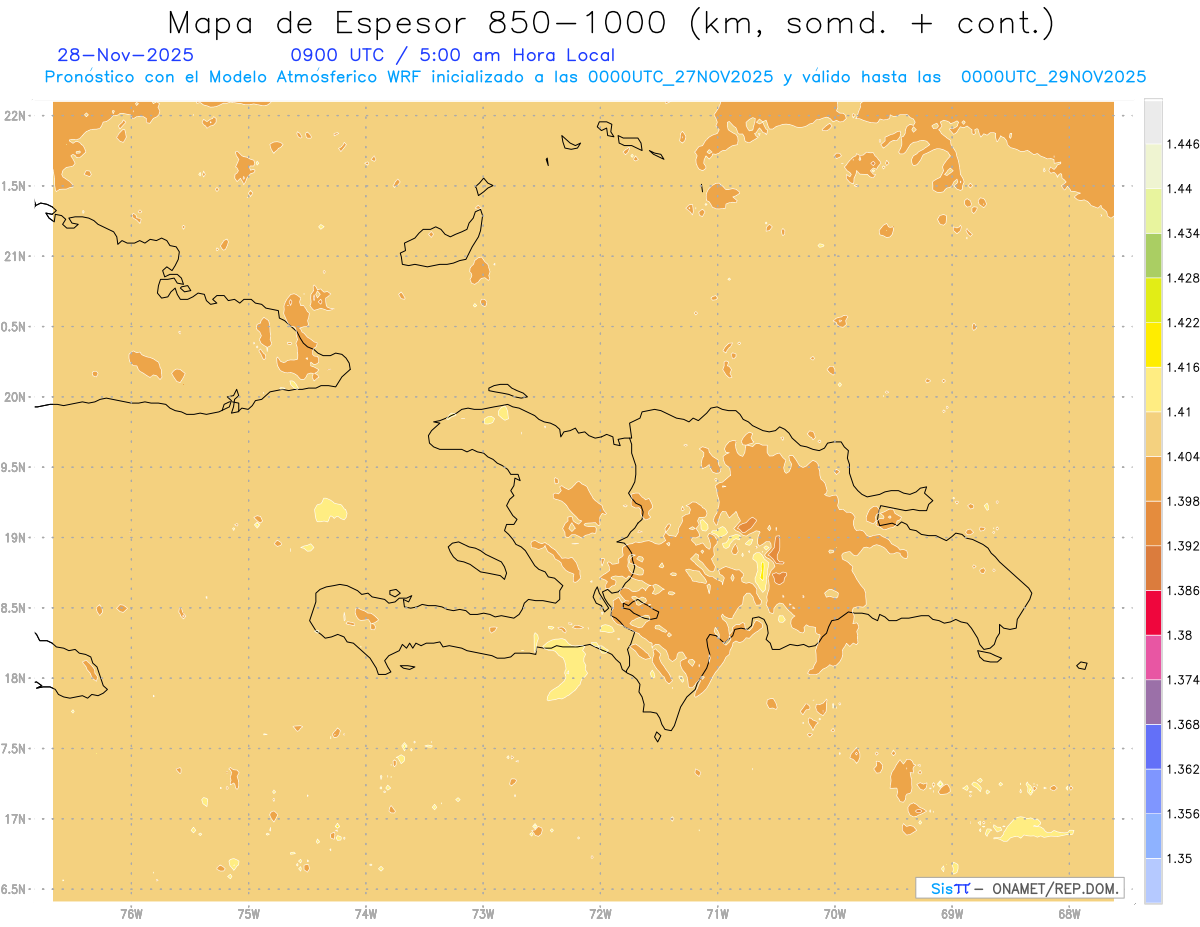This screenshot has width=1200, height=927.
Task: Click the '72W' longitude label
Action: (601, 914)
